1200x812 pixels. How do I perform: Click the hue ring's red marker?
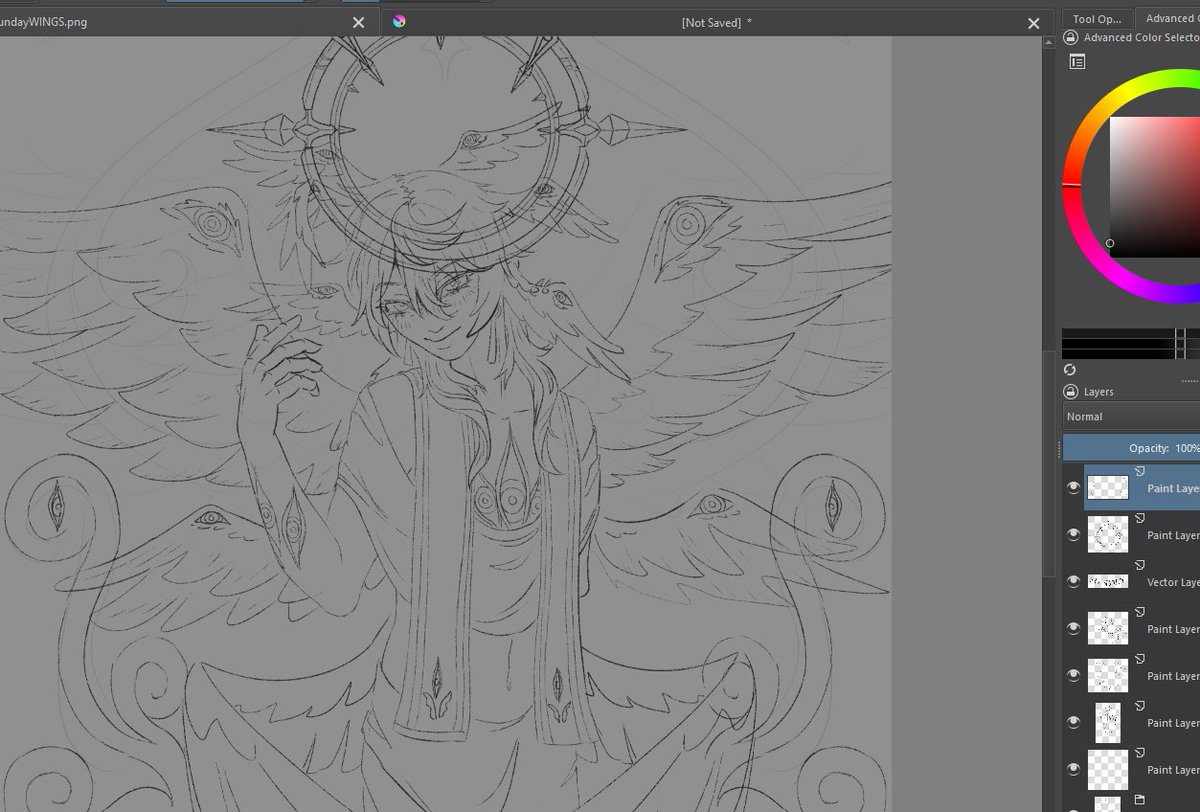click(x=1072, y=185)
